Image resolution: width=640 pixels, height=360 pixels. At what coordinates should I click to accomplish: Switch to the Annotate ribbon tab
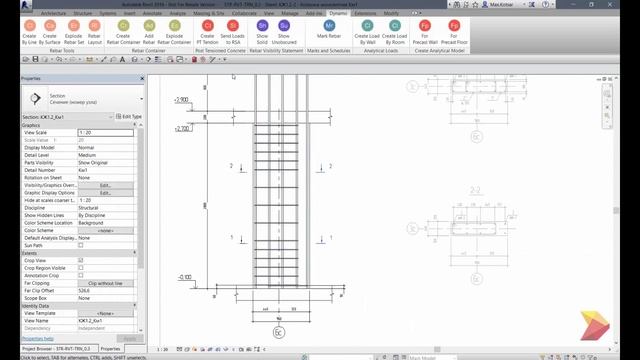(152, 13)
